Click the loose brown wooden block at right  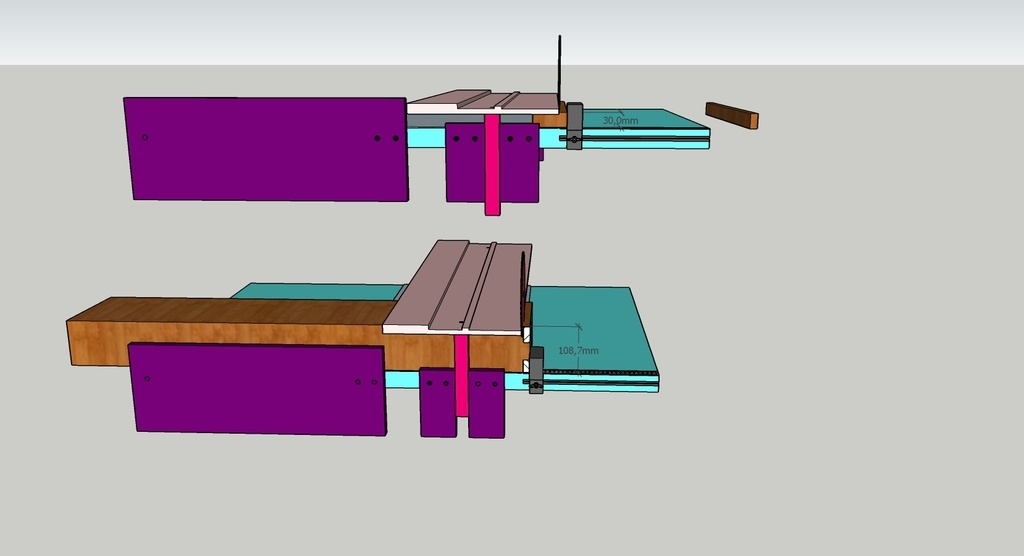pos(732,115)
